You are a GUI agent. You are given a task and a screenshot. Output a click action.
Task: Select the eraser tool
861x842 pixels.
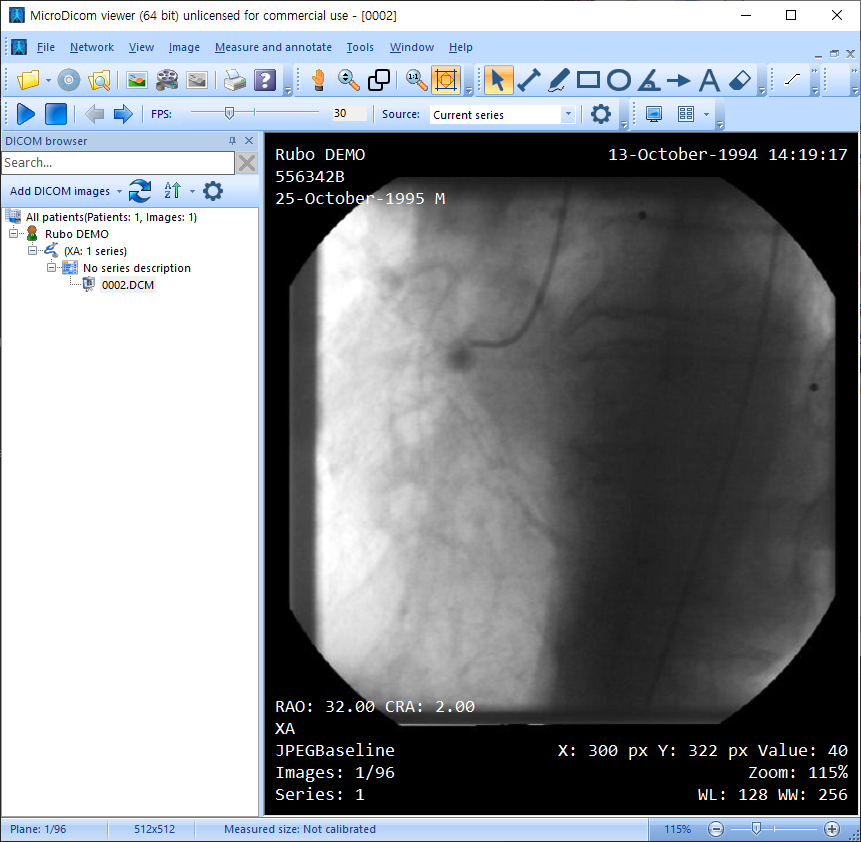(x=740, y=80)
